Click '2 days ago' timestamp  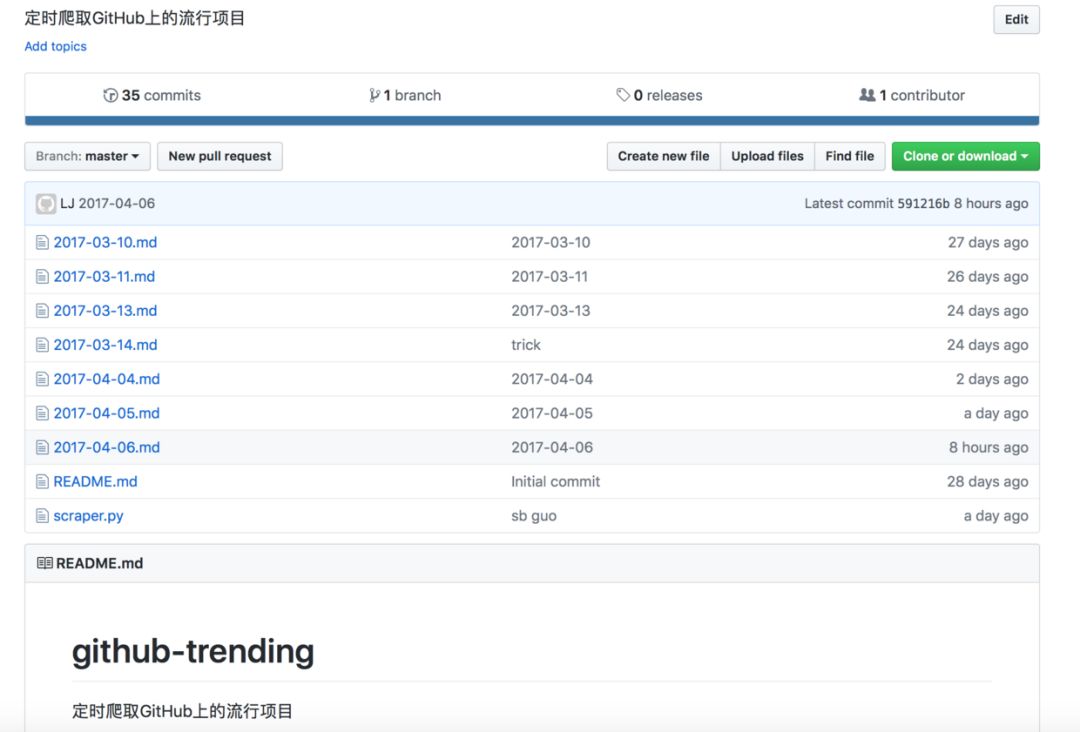pyautogui.click(x=992, y=379)
